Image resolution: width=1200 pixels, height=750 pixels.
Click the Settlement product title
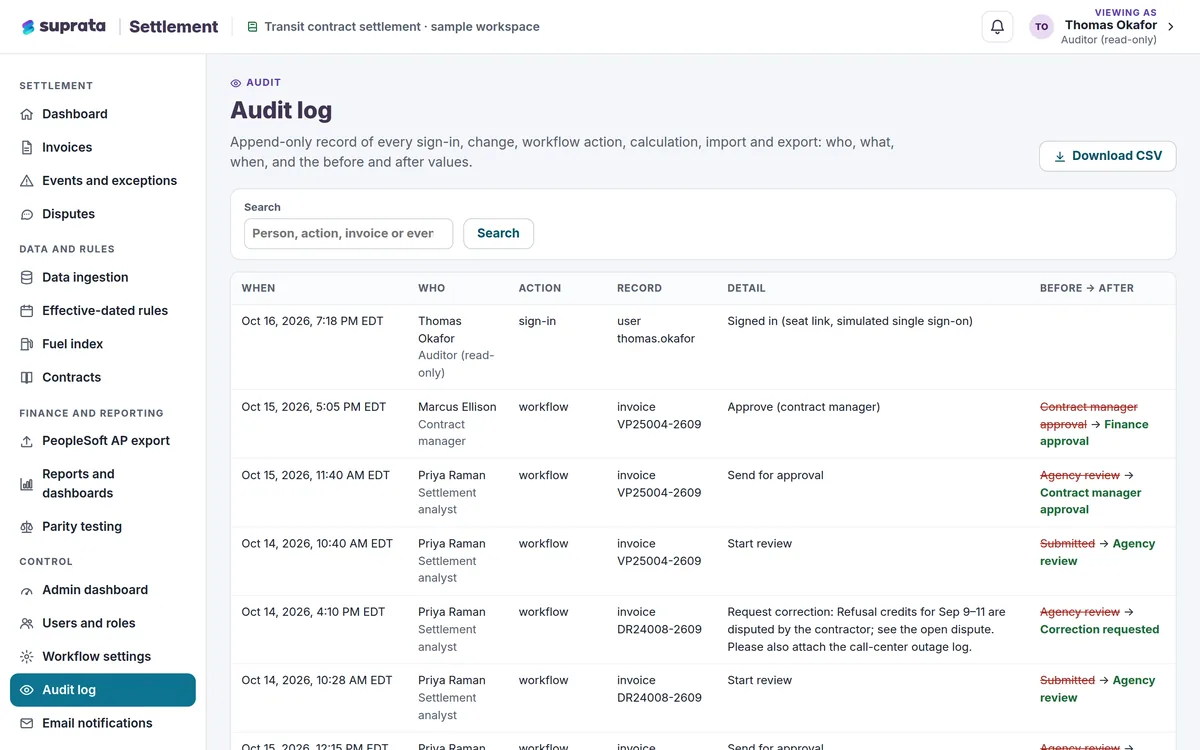click(x=174, y=27)
